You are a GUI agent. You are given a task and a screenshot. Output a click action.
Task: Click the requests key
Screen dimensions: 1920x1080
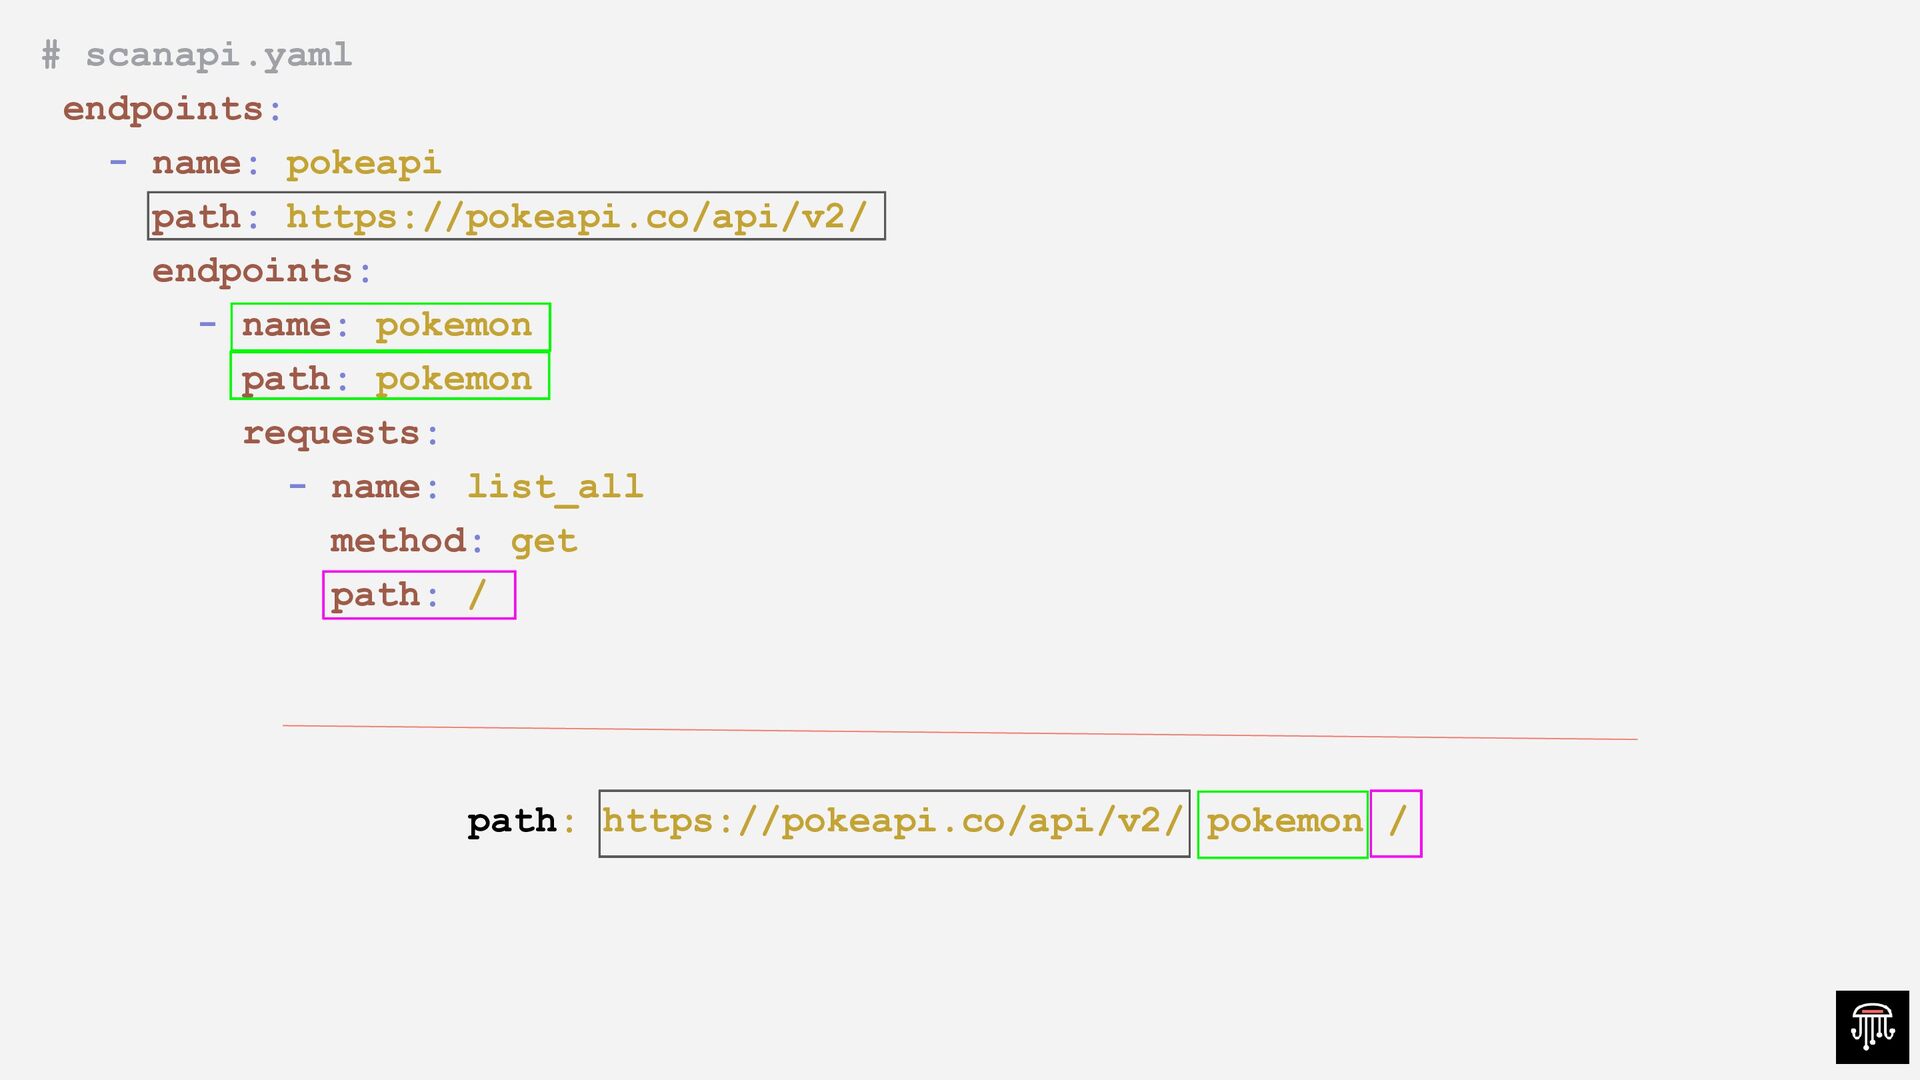tap(331, 433)
